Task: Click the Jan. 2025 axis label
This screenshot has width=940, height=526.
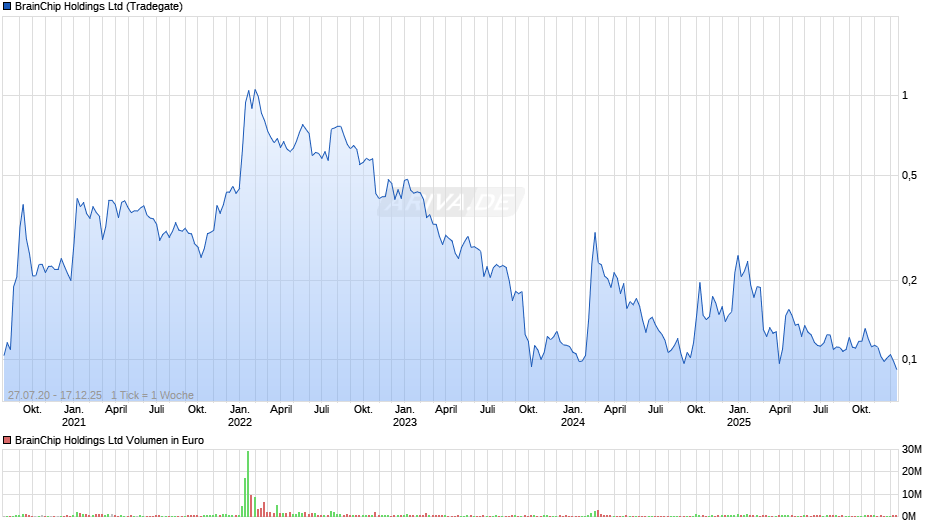Action: (739, 416)
